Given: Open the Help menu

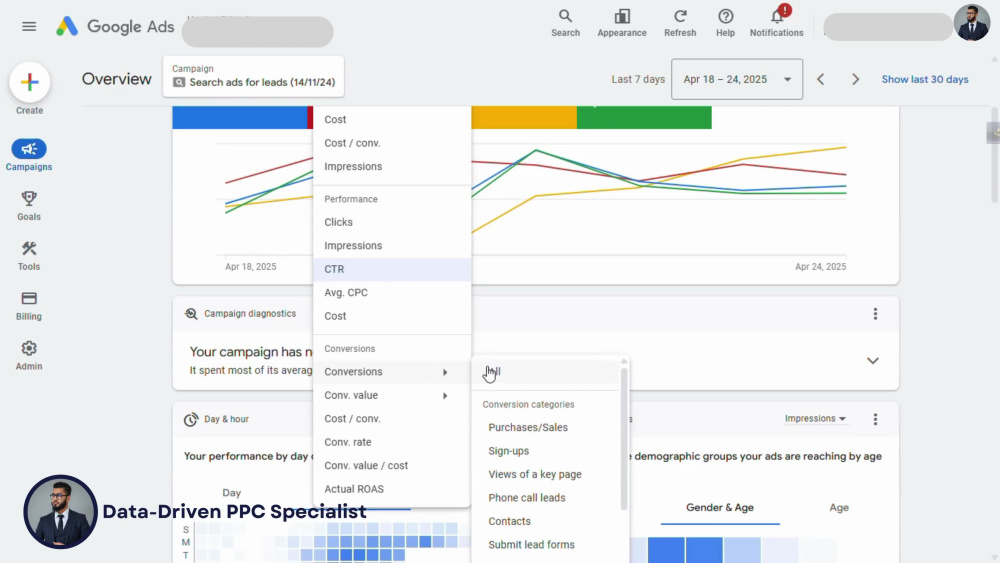Looking at the screenshot, I should pos(725,23).
